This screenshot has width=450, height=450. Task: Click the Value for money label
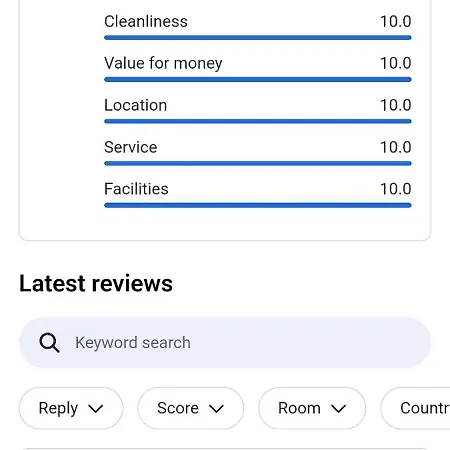(x=163, y=63)
